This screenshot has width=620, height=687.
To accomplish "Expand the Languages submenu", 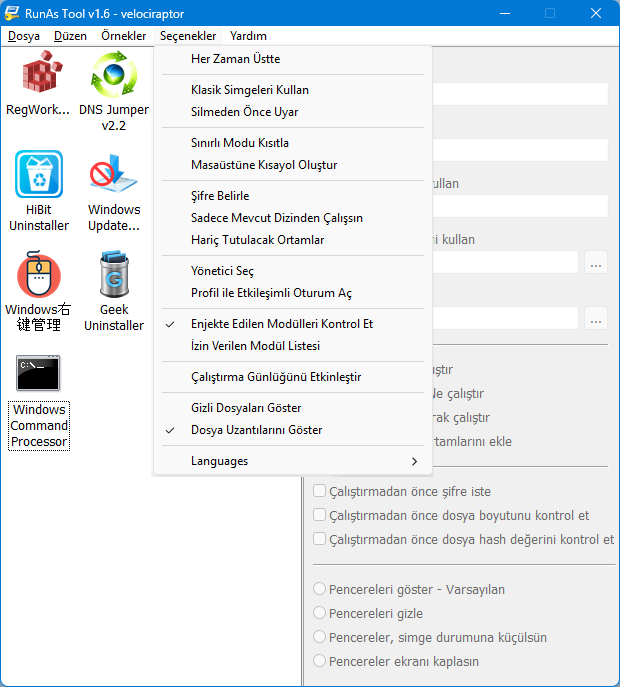I will [x=293, y=461].
